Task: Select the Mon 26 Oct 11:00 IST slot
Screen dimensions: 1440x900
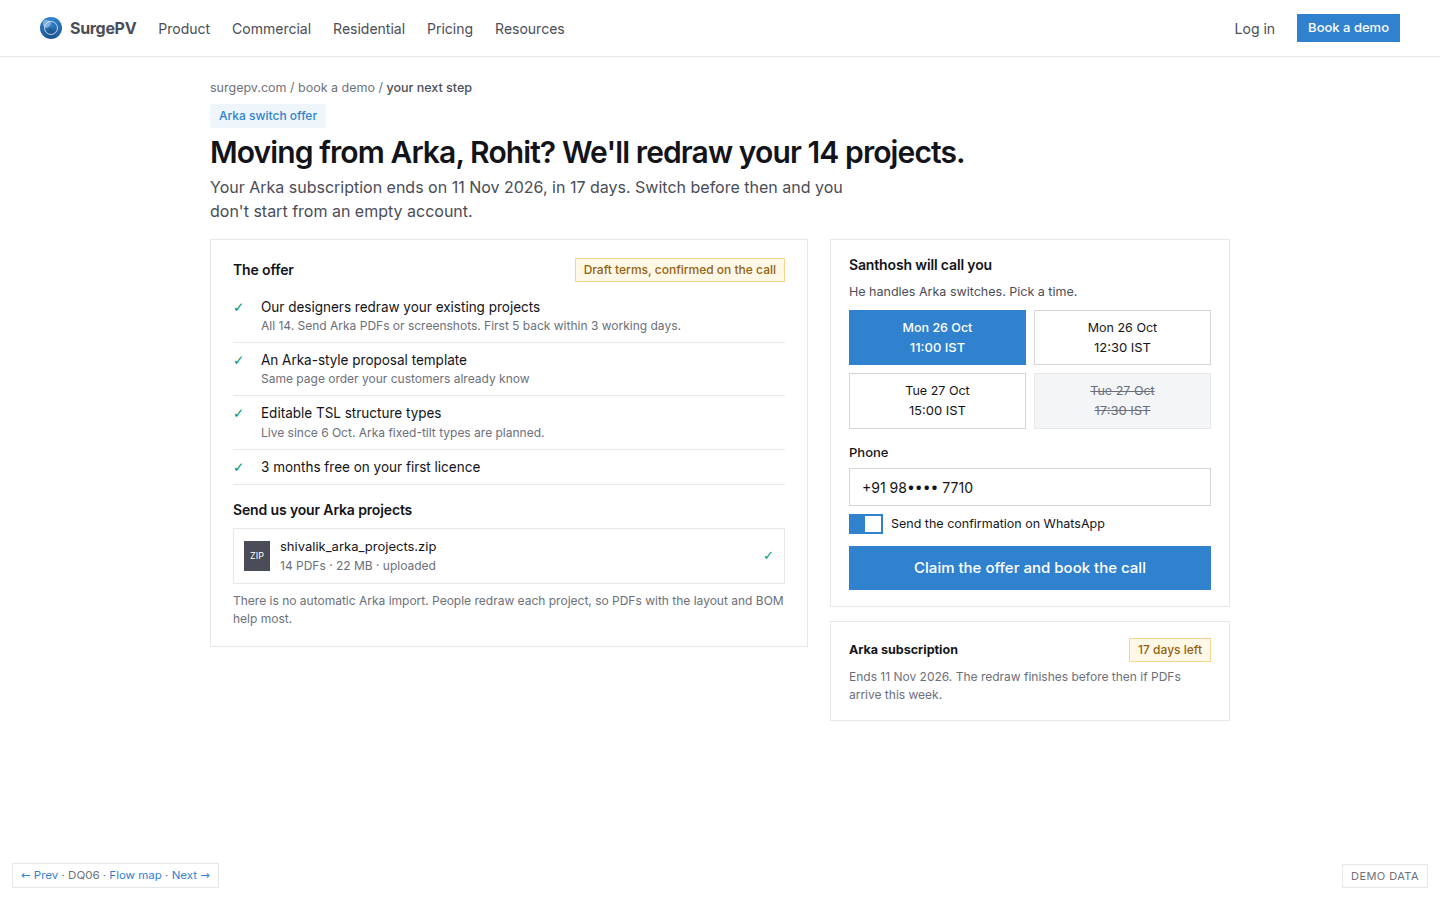Action: (937, 338)
